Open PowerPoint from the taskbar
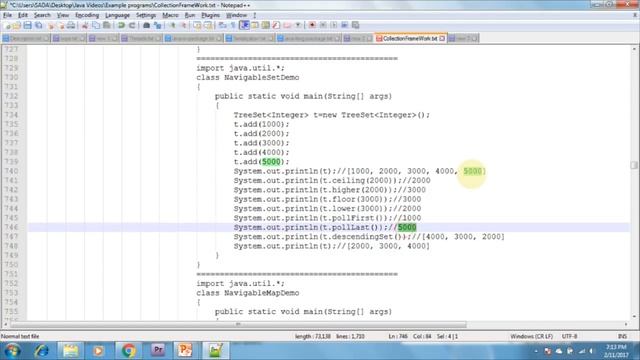640x360 pixels. coord(185,351)
